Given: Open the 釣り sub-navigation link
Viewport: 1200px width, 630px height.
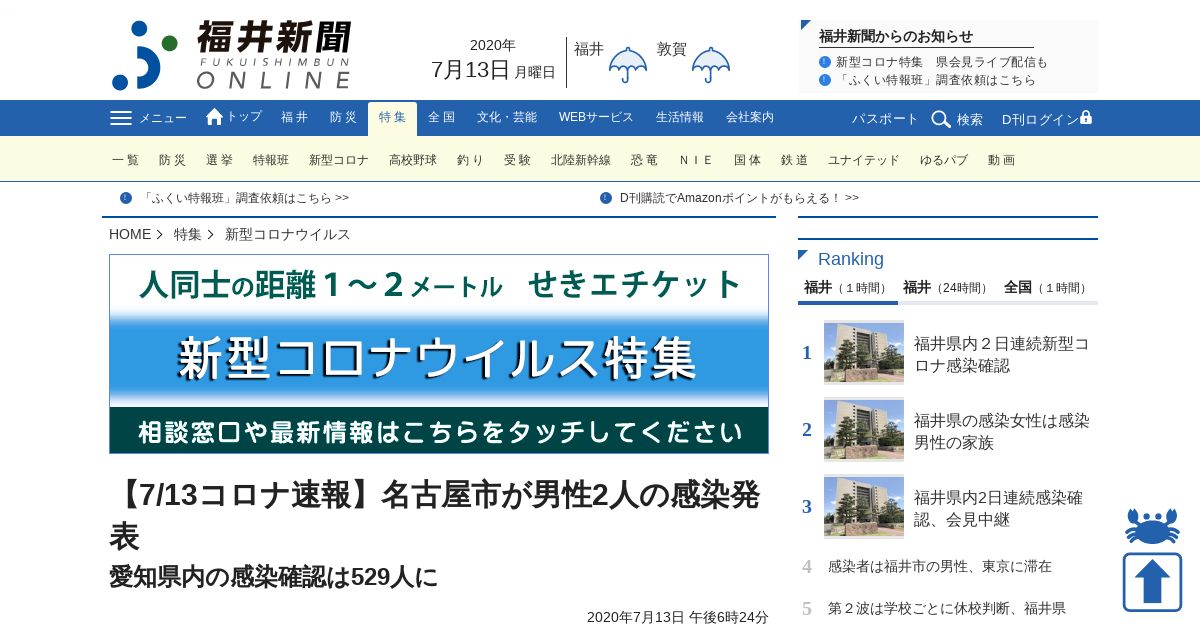Looking at the screenshot, I should [470, 160].
